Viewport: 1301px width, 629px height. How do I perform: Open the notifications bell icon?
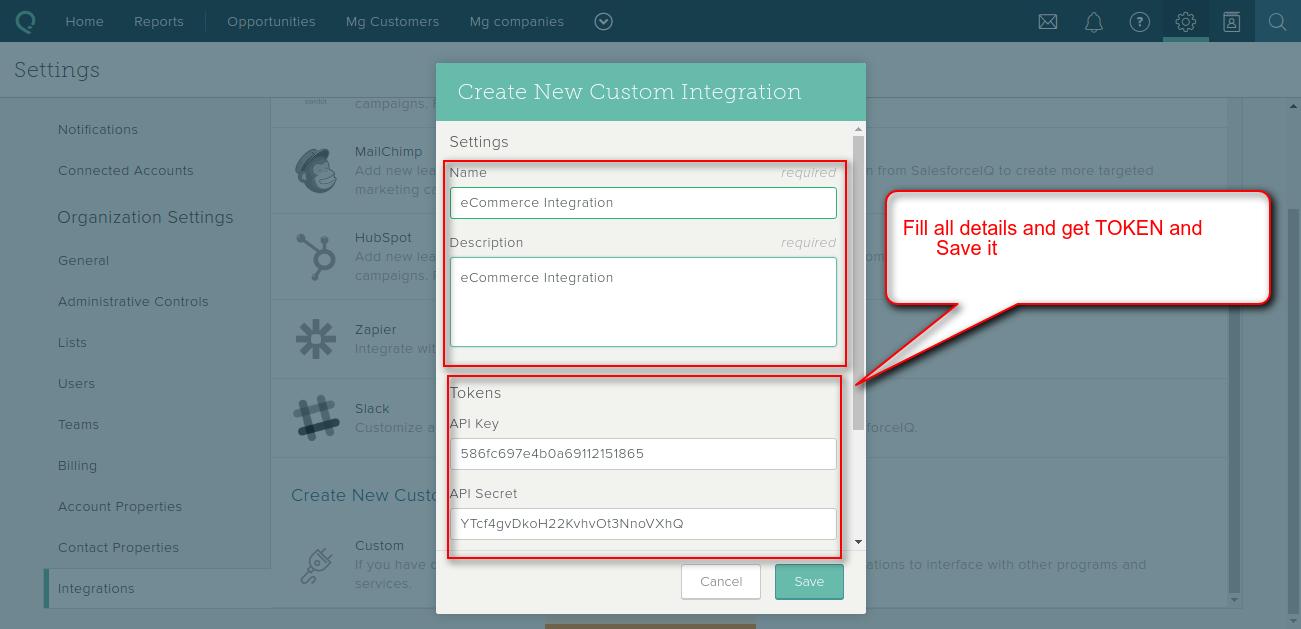click(x=1094, y=21)
